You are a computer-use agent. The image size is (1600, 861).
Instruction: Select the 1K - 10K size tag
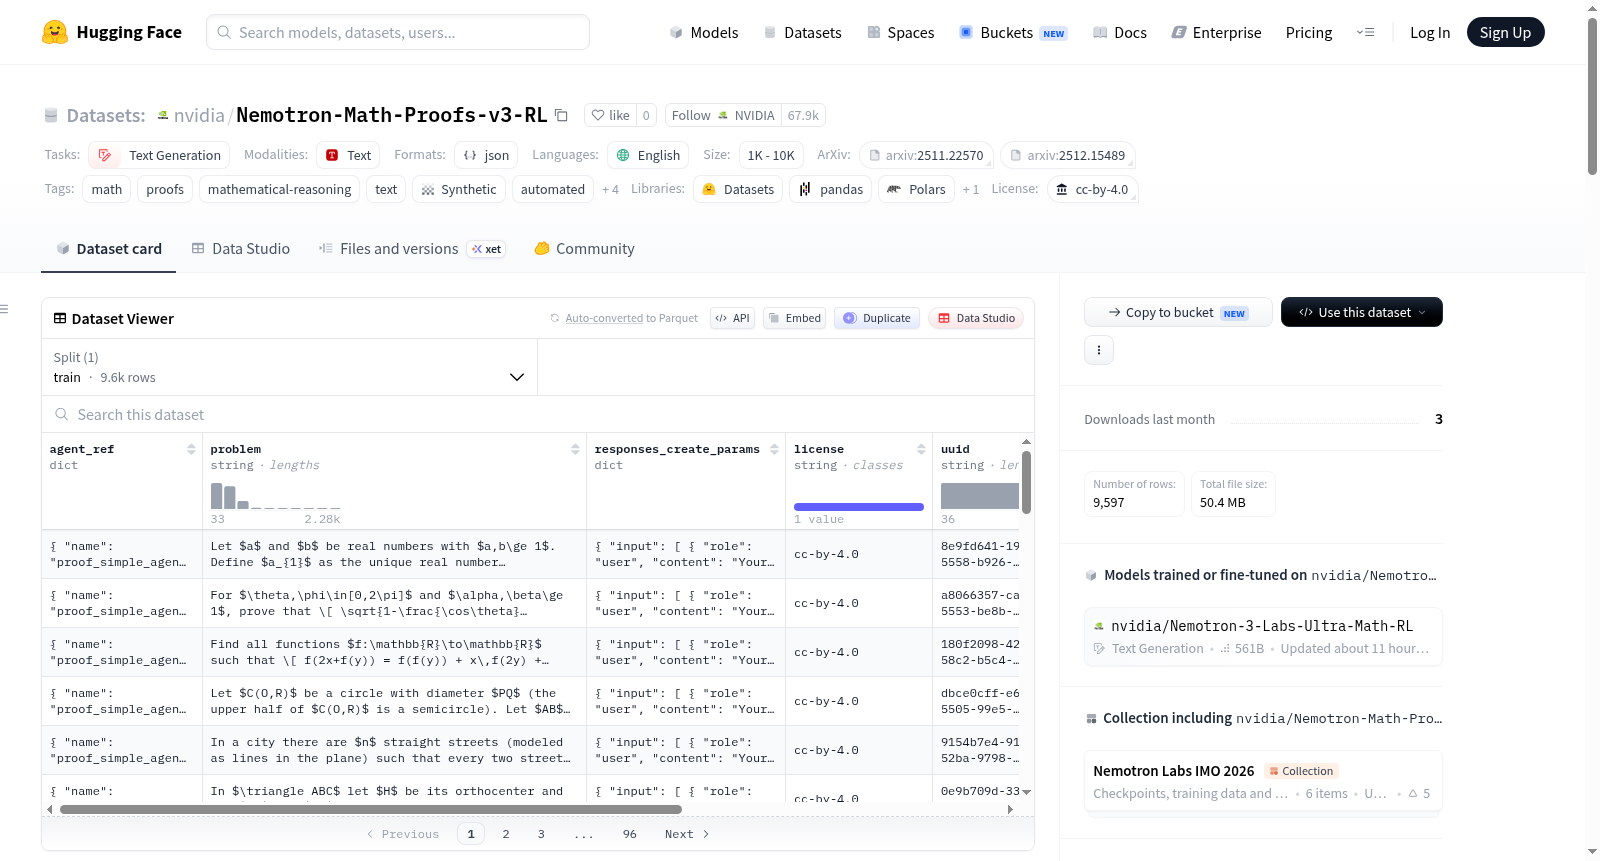pos(771,155)
